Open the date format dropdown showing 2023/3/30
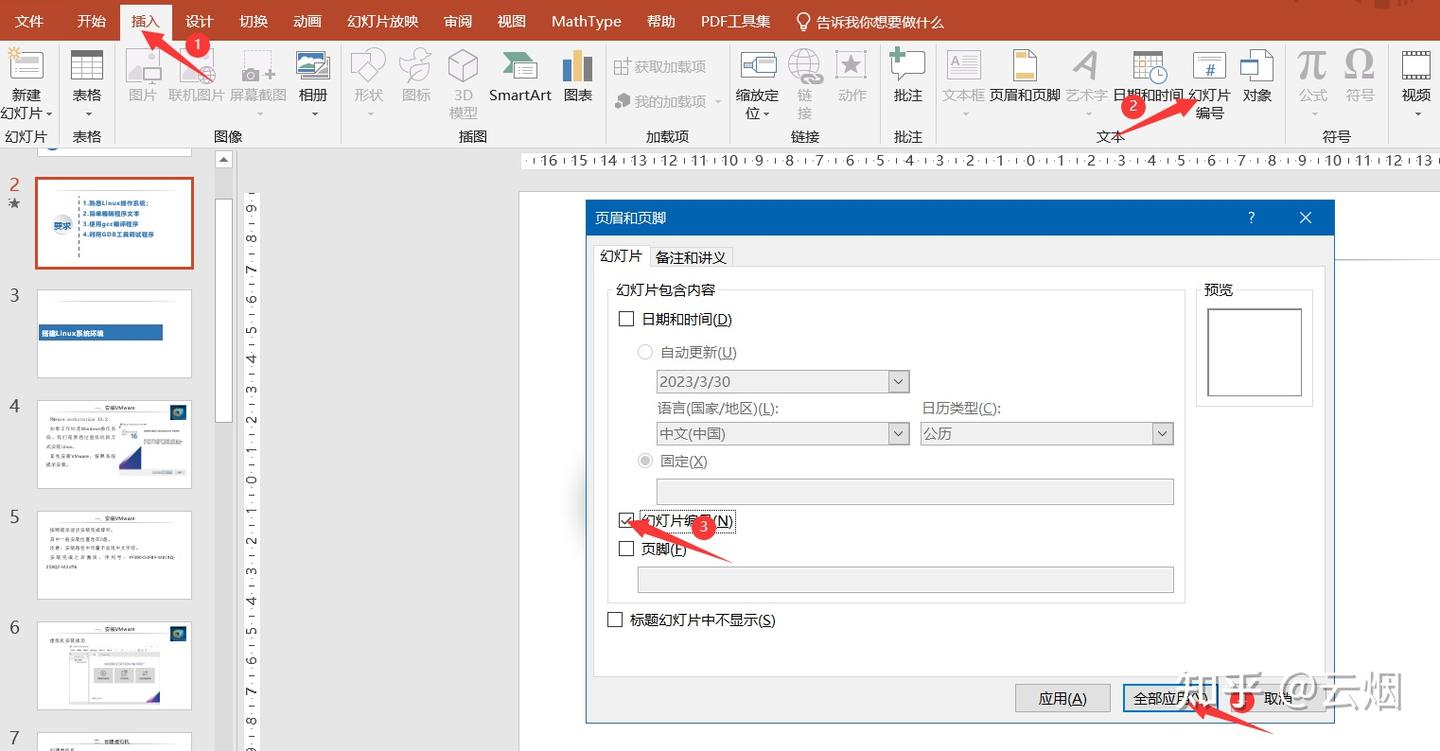Image resolution: width=1440 pixels, height=751 pixels. [x=897, y=381]
